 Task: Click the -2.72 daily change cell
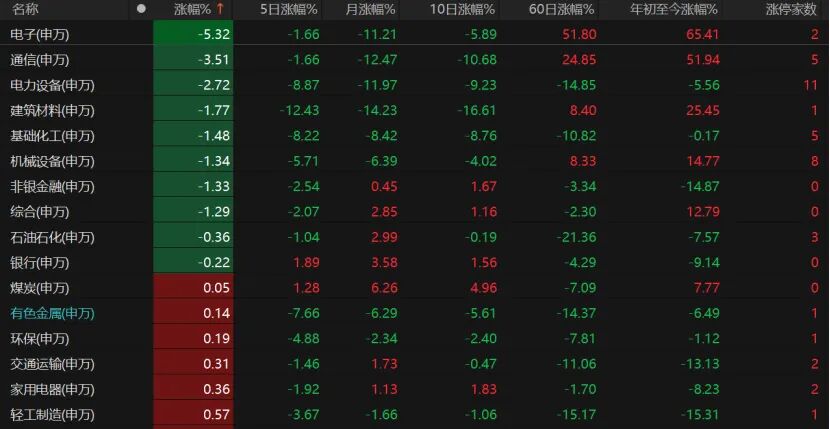pyautogui.click(x=193, y=84)
